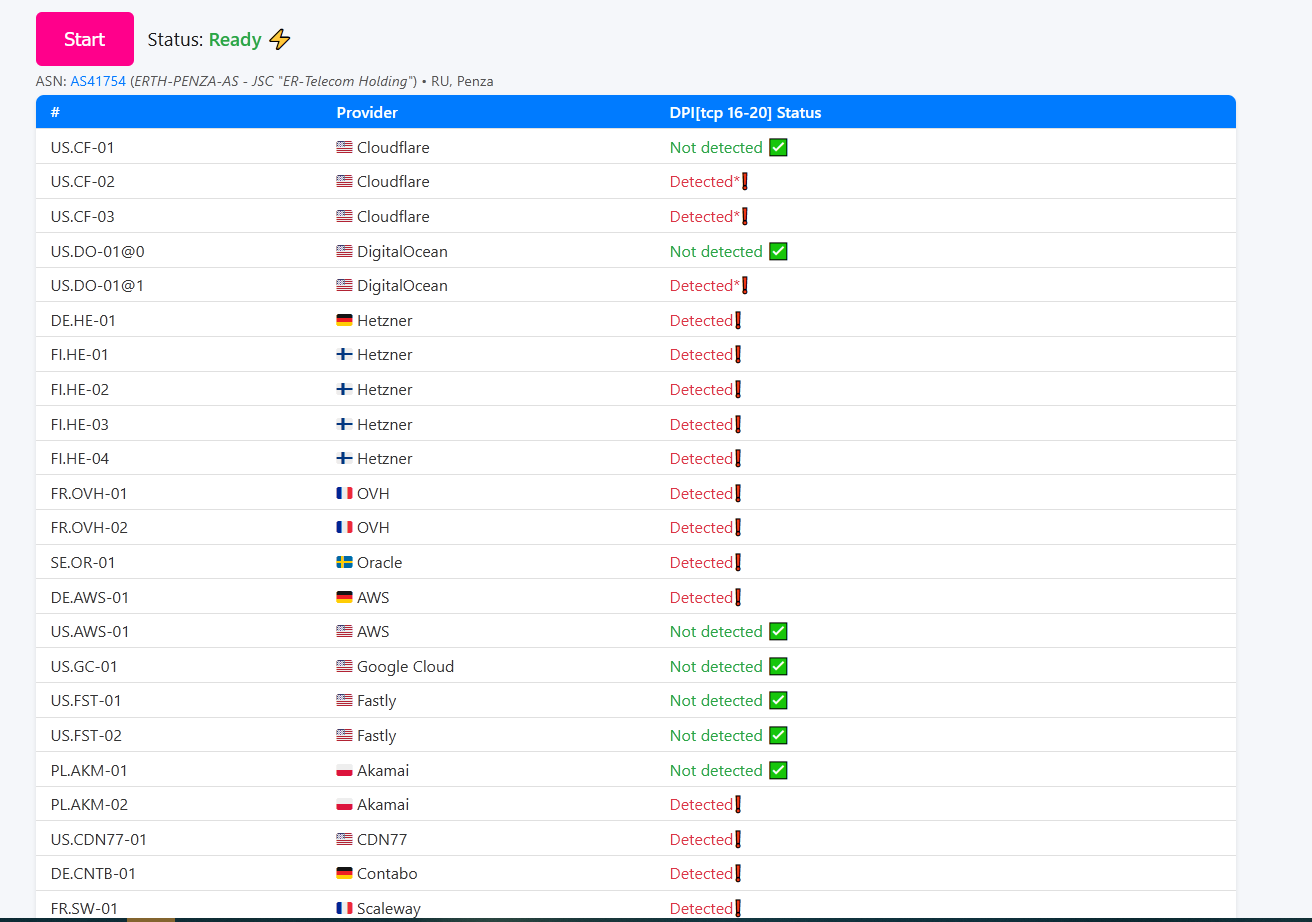The image size is (1312, 922).
Task: Click 'Hetzner' in the DE.HE-01 row
Action: click(x=385, y=320)
